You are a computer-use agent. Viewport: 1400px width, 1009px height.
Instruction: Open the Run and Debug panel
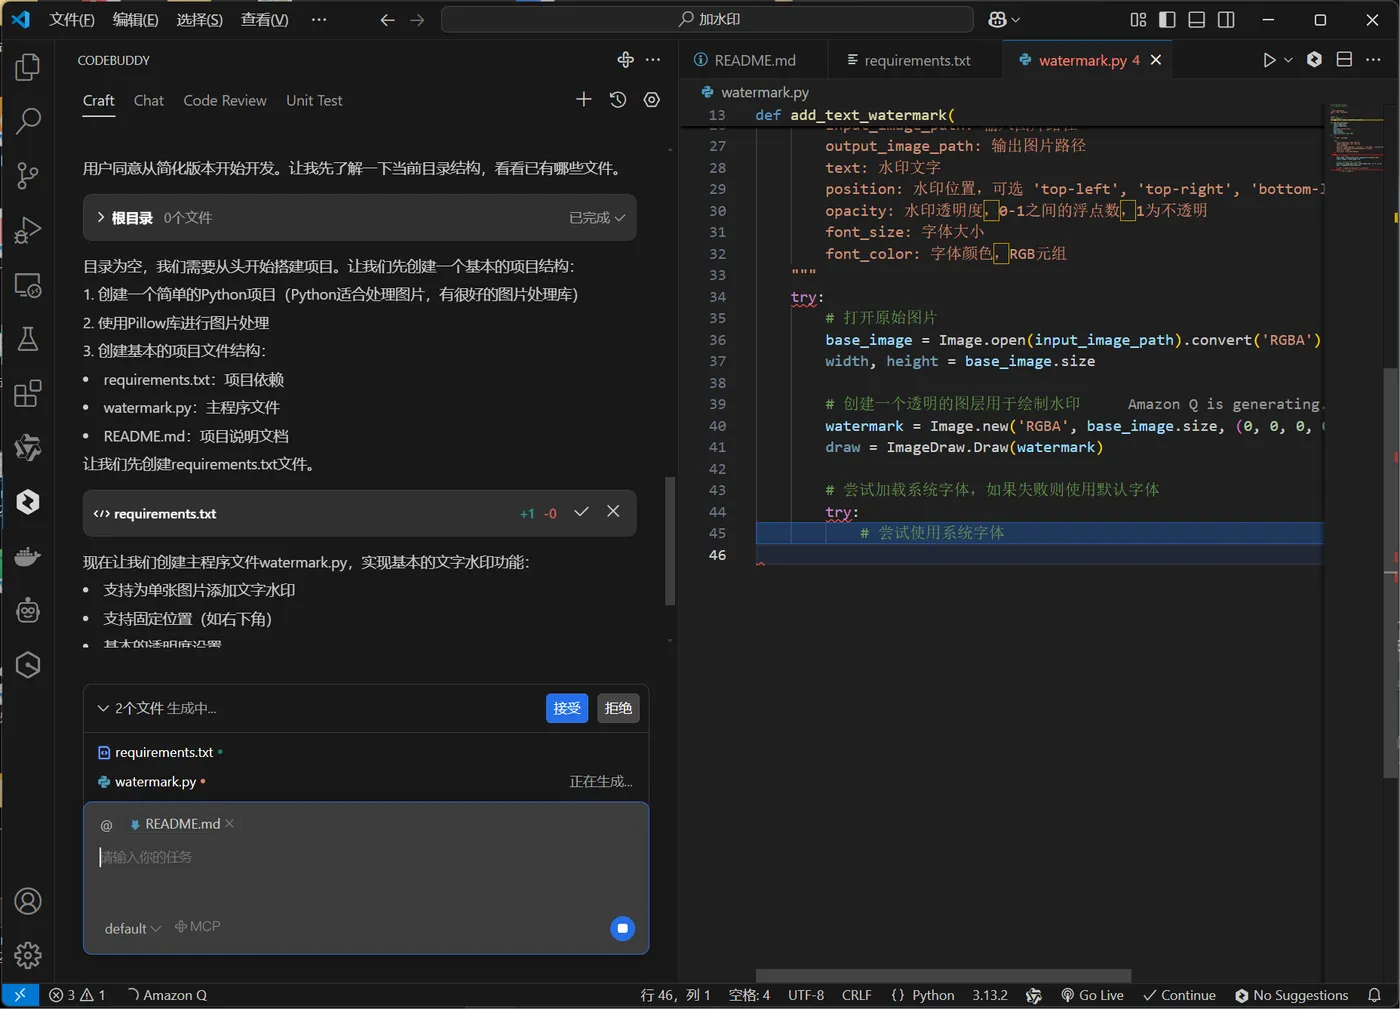27,230
